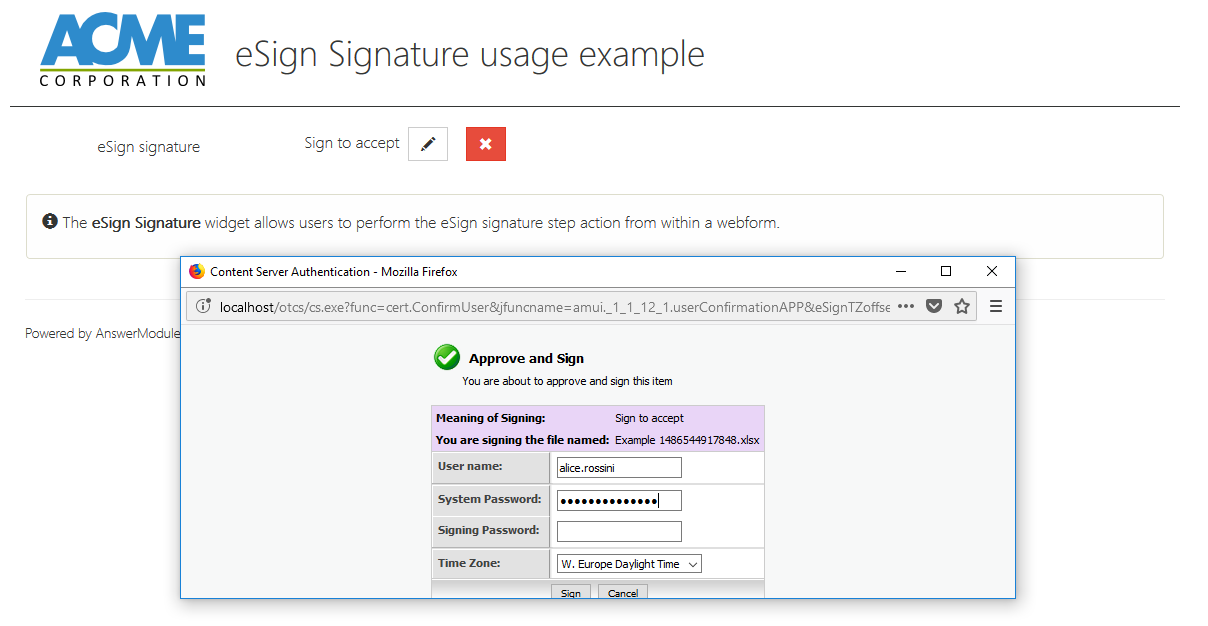Bookmark this page with star icon

pos(962,307)
